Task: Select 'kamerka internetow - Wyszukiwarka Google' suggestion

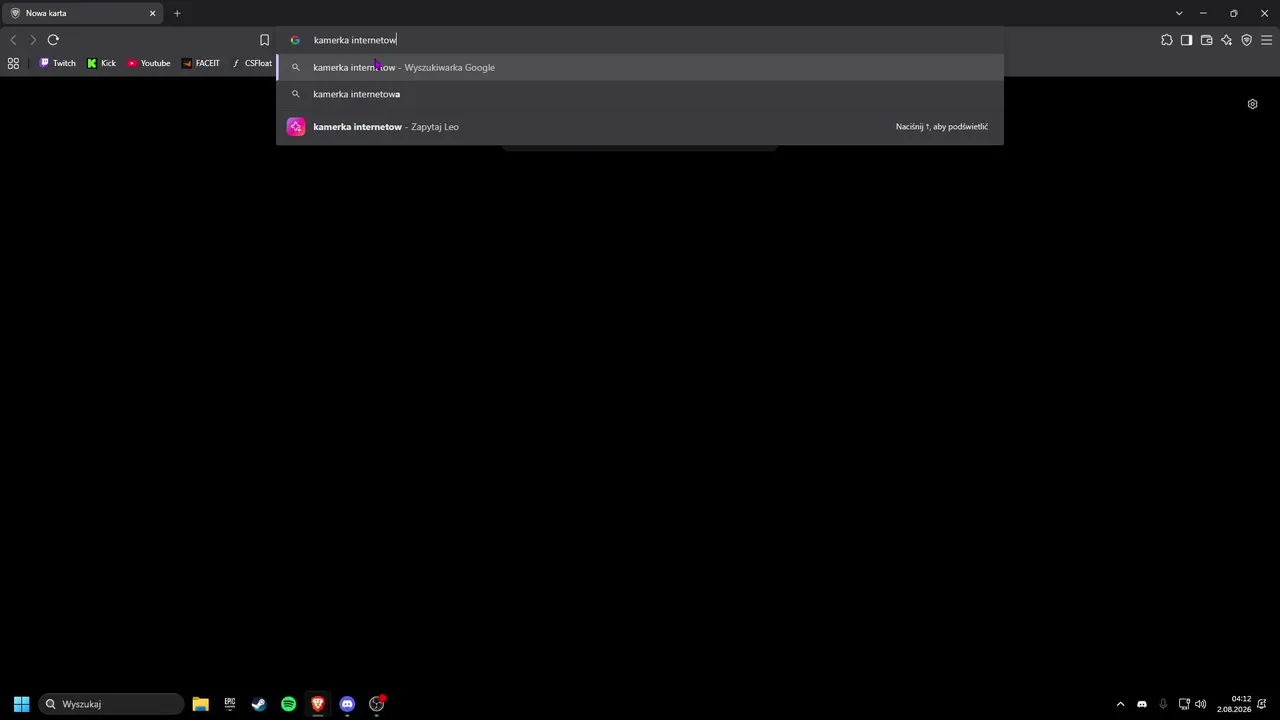Action: coord(640,67)
